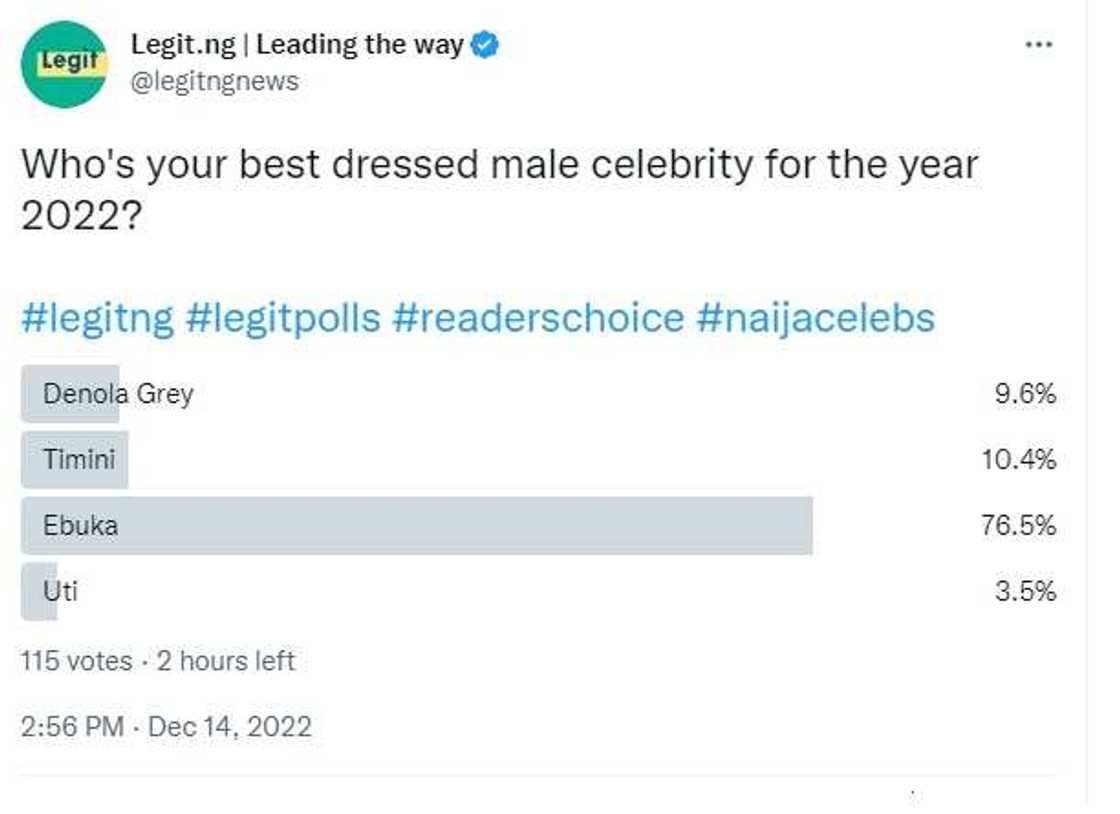Click the blue verified badge
1120x814 pixels.
point(485,45)
